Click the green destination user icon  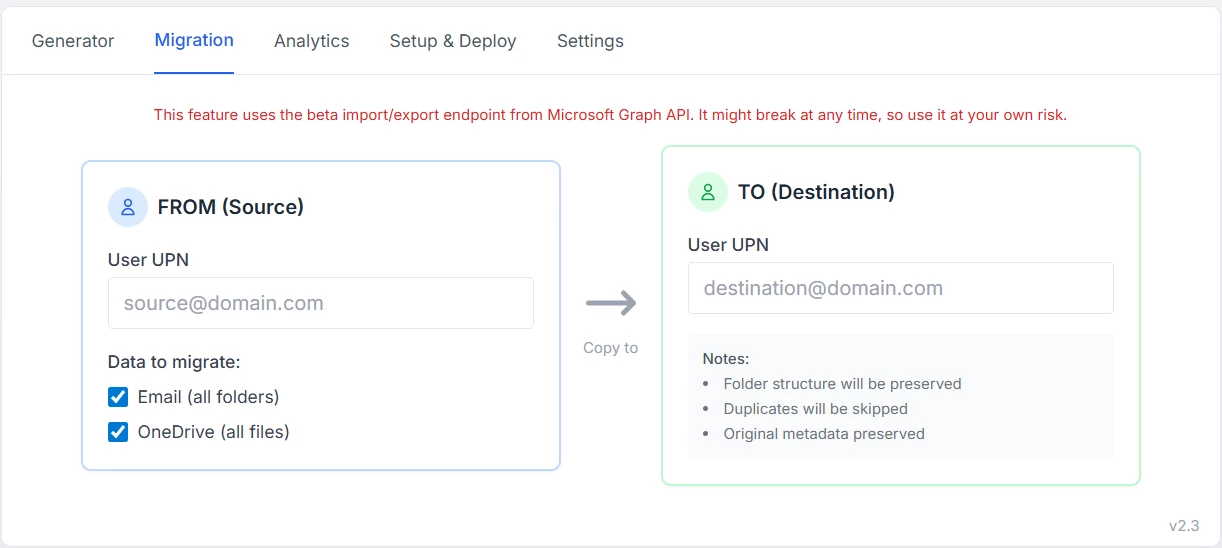tap(708, 192)
